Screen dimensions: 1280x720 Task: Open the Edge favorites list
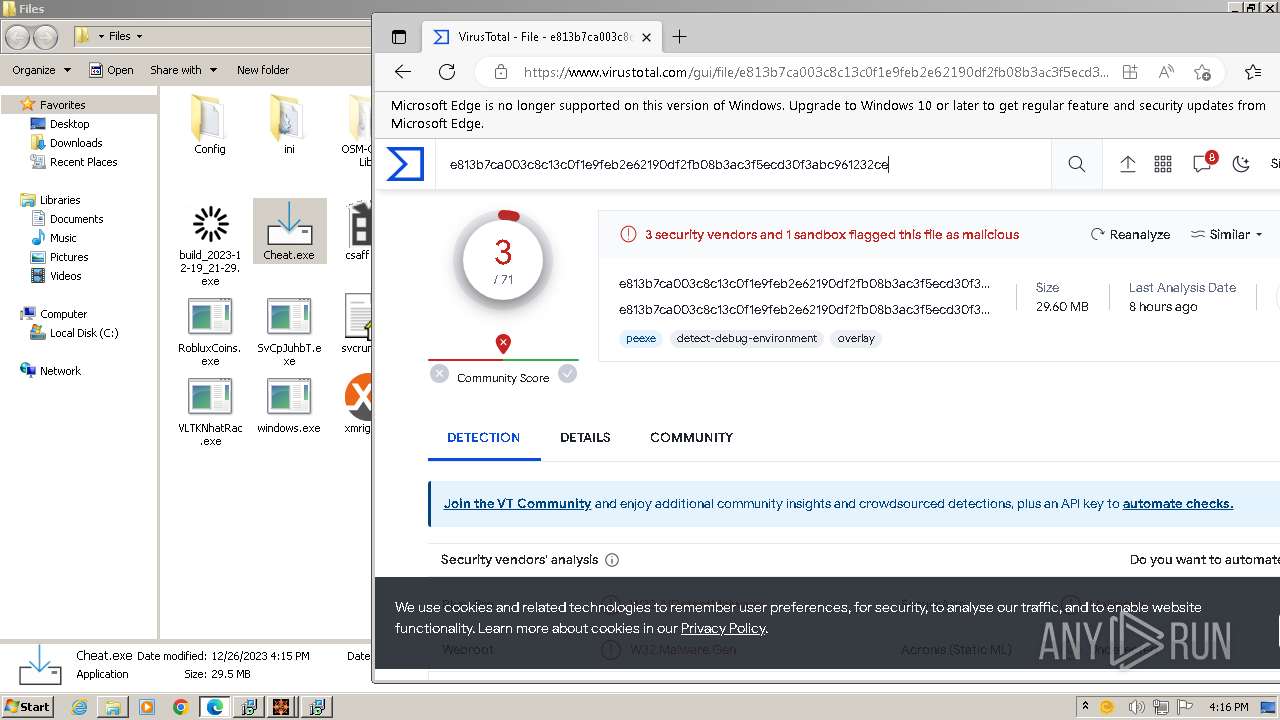tap(1253, 72)
